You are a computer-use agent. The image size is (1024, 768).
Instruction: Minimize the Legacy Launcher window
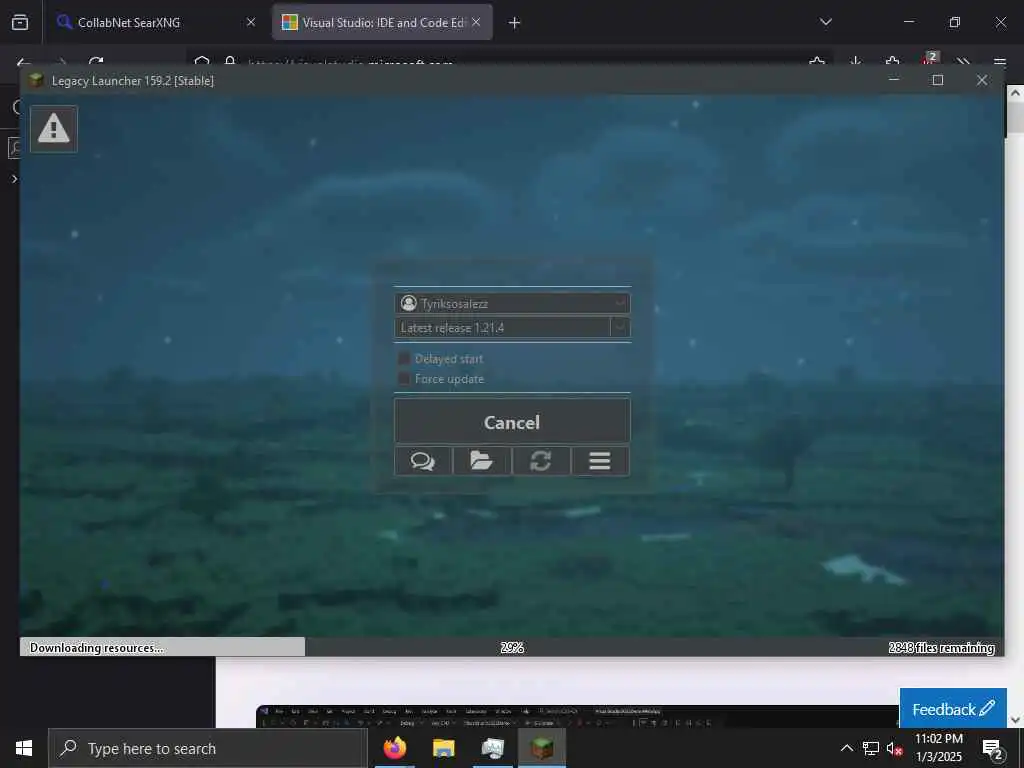[x=894, y=80]
